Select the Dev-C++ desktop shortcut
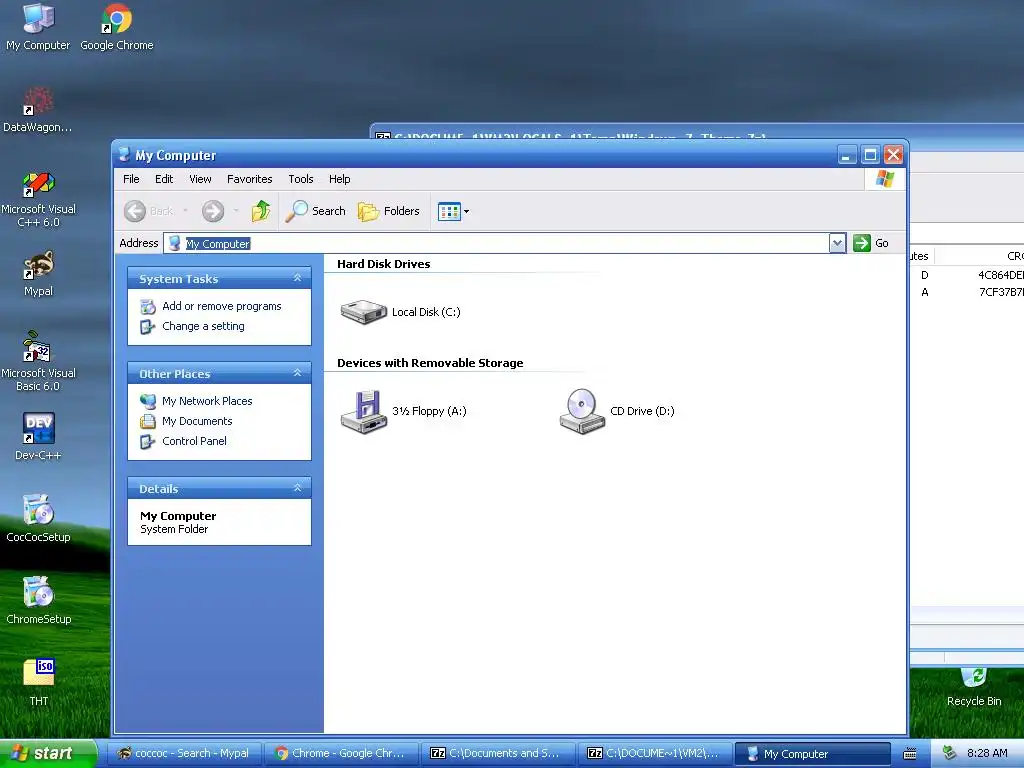1024x768 pixels. (38, 438)
